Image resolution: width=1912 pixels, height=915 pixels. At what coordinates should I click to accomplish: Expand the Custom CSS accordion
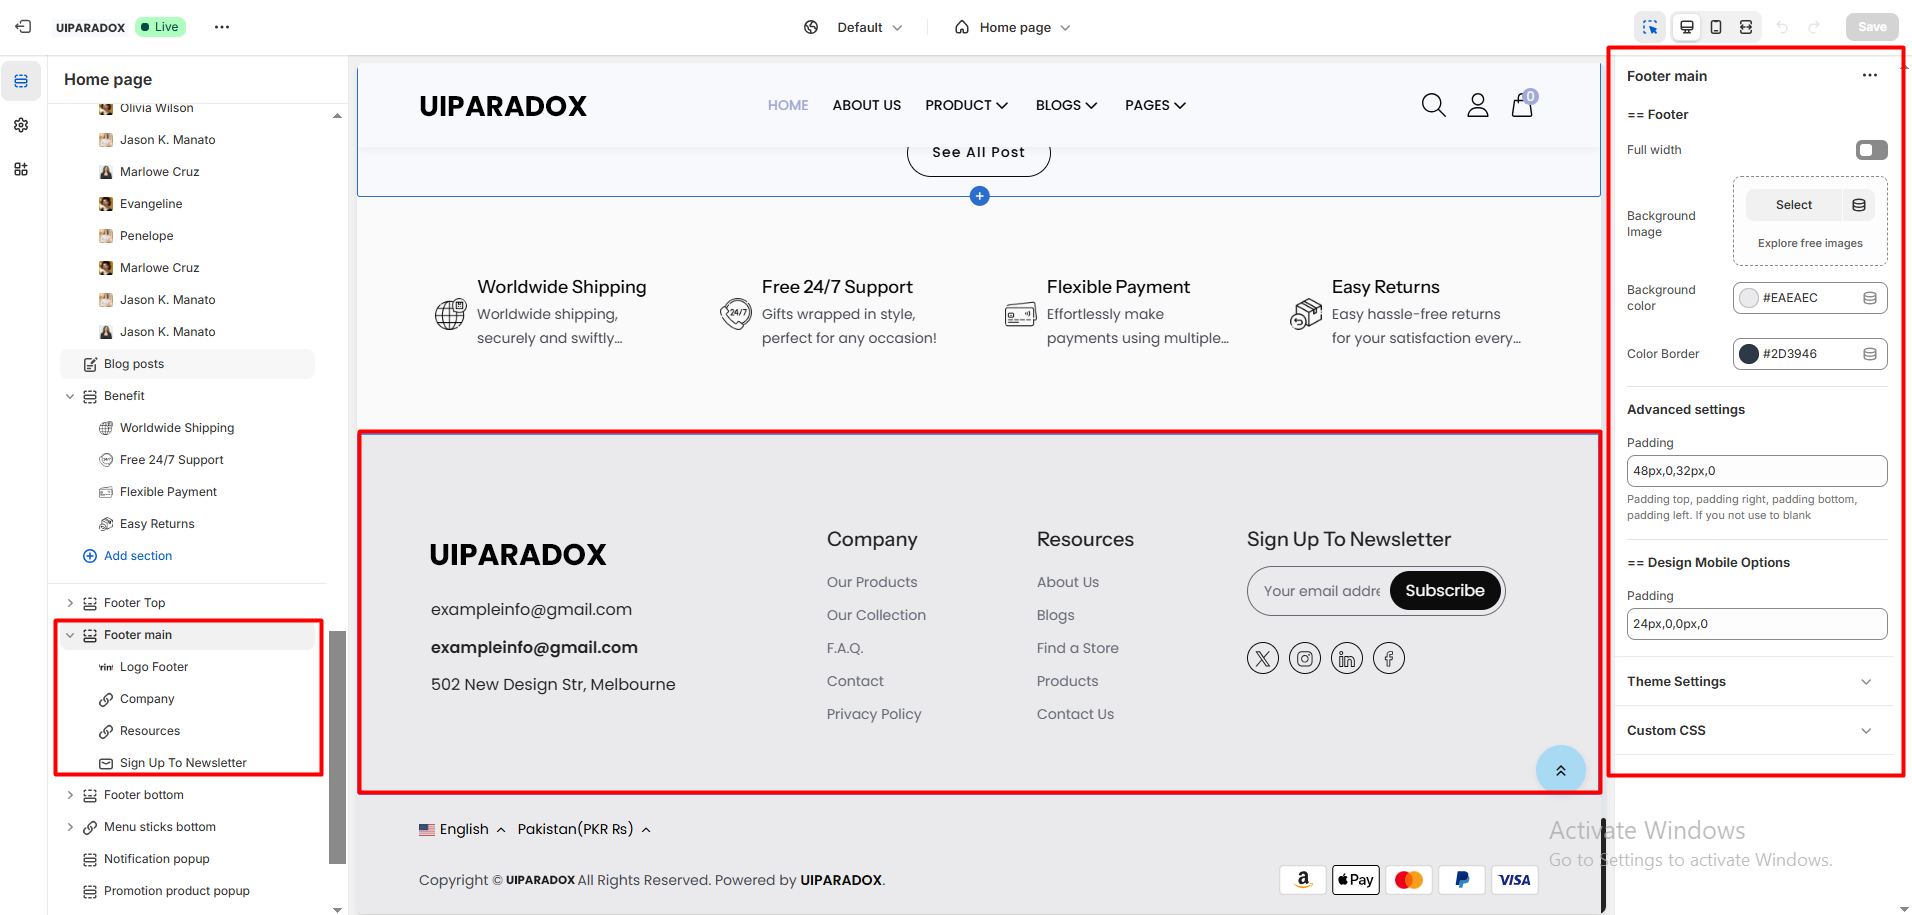pyautogui.click(x=1756, y=731)
